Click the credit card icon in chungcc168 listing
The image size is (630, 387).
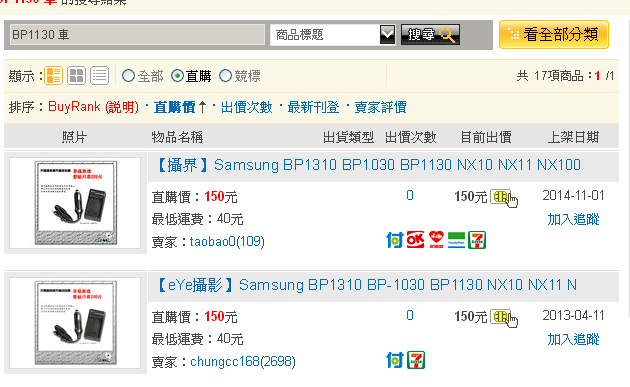501,317
